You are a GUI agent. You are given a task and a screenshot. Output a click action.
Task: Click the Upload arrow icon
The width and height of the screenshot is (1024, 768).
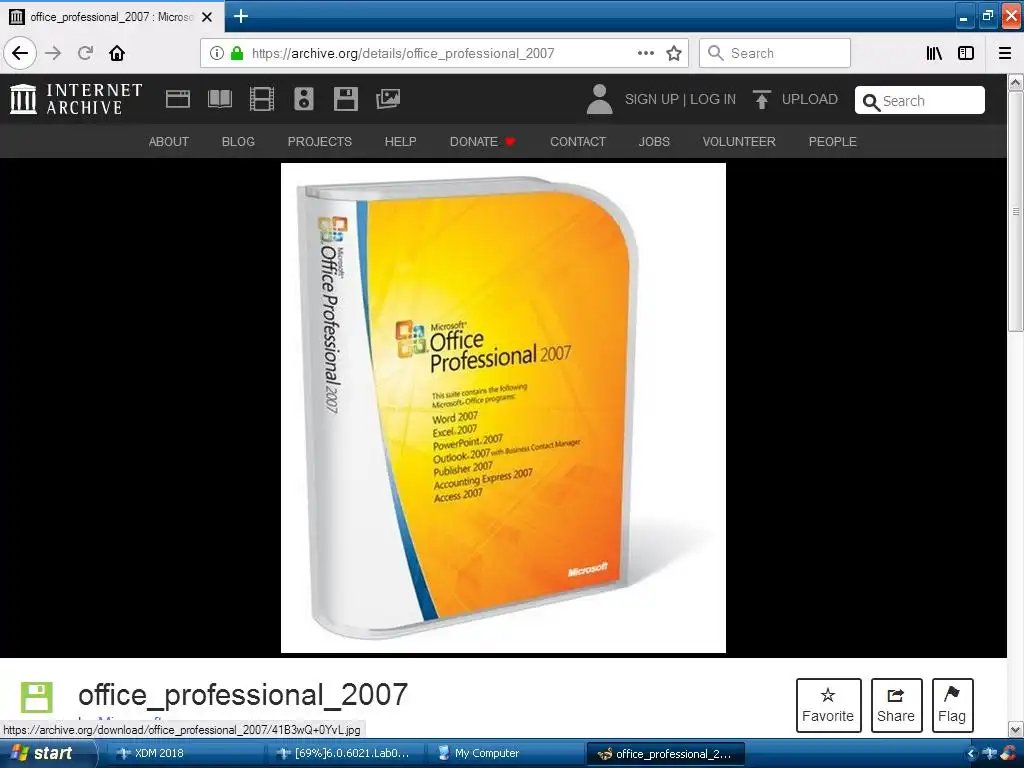[761, 99]
